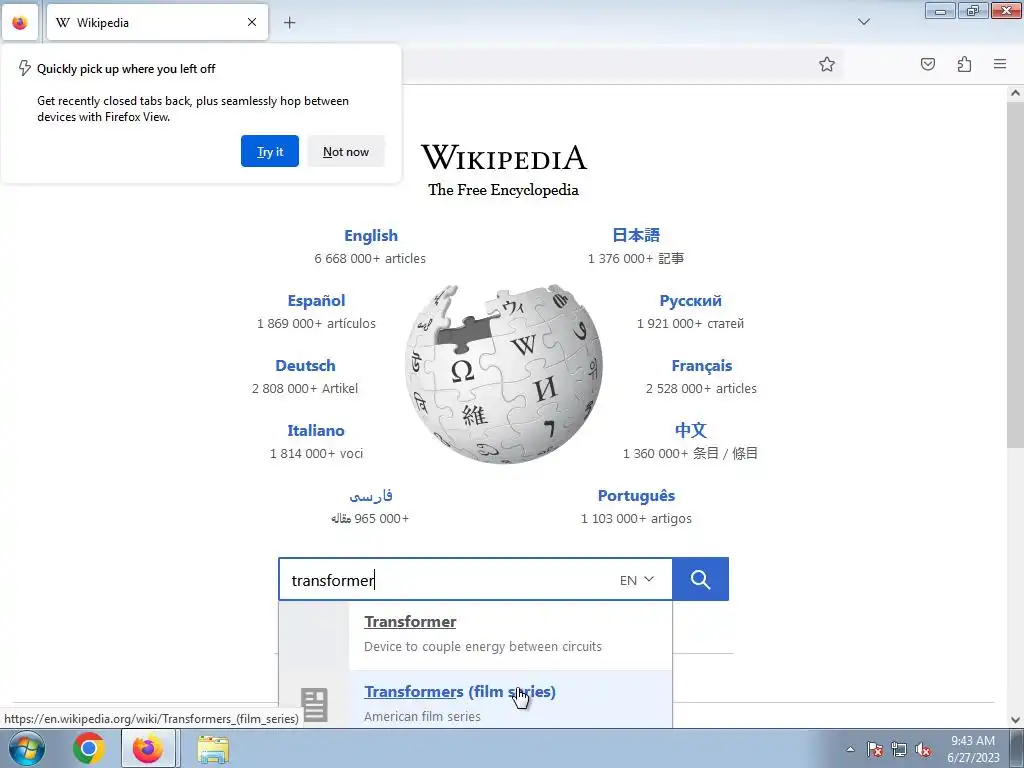Open the list all tabs chevron
The image size is (1024, 768).
click(x=863, y=22)
